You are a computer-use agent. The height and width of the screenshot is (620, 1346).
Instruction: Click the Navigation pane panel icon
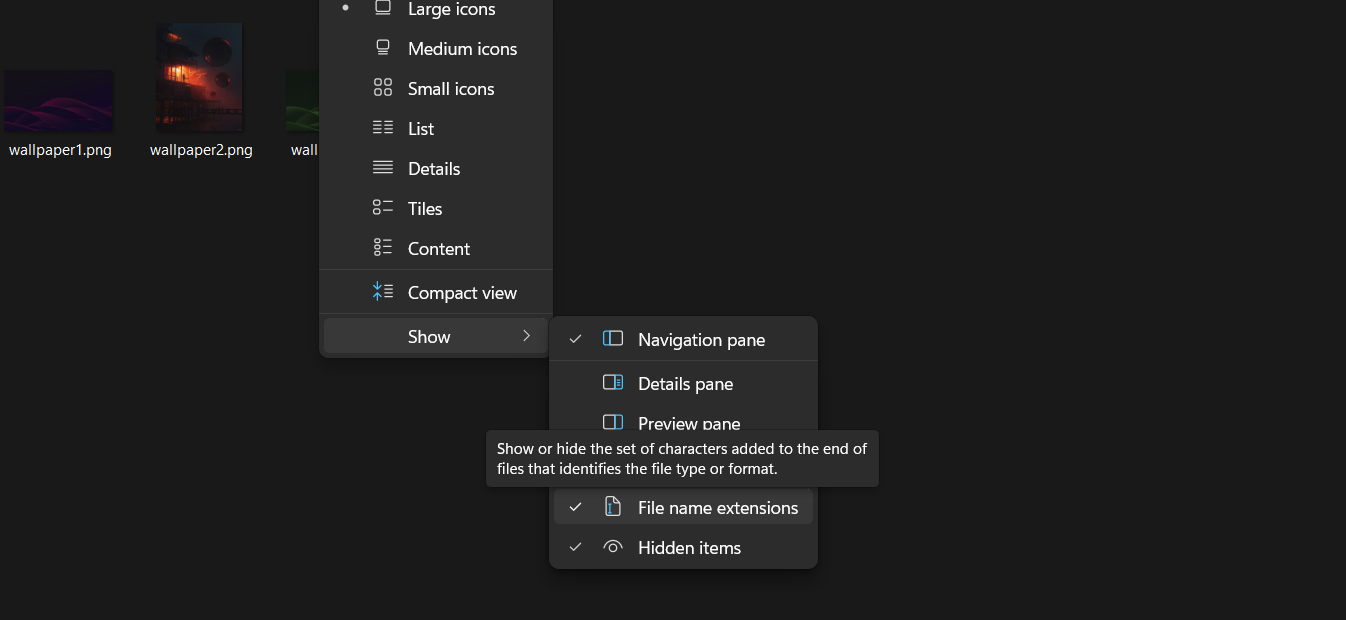coord(612,338)
